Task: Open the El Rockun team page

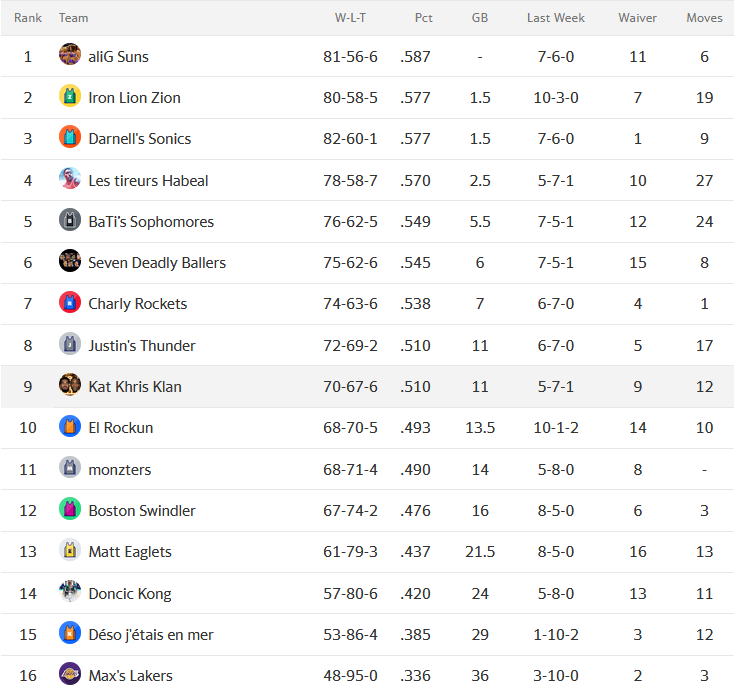Action: [x=121, y=428]
